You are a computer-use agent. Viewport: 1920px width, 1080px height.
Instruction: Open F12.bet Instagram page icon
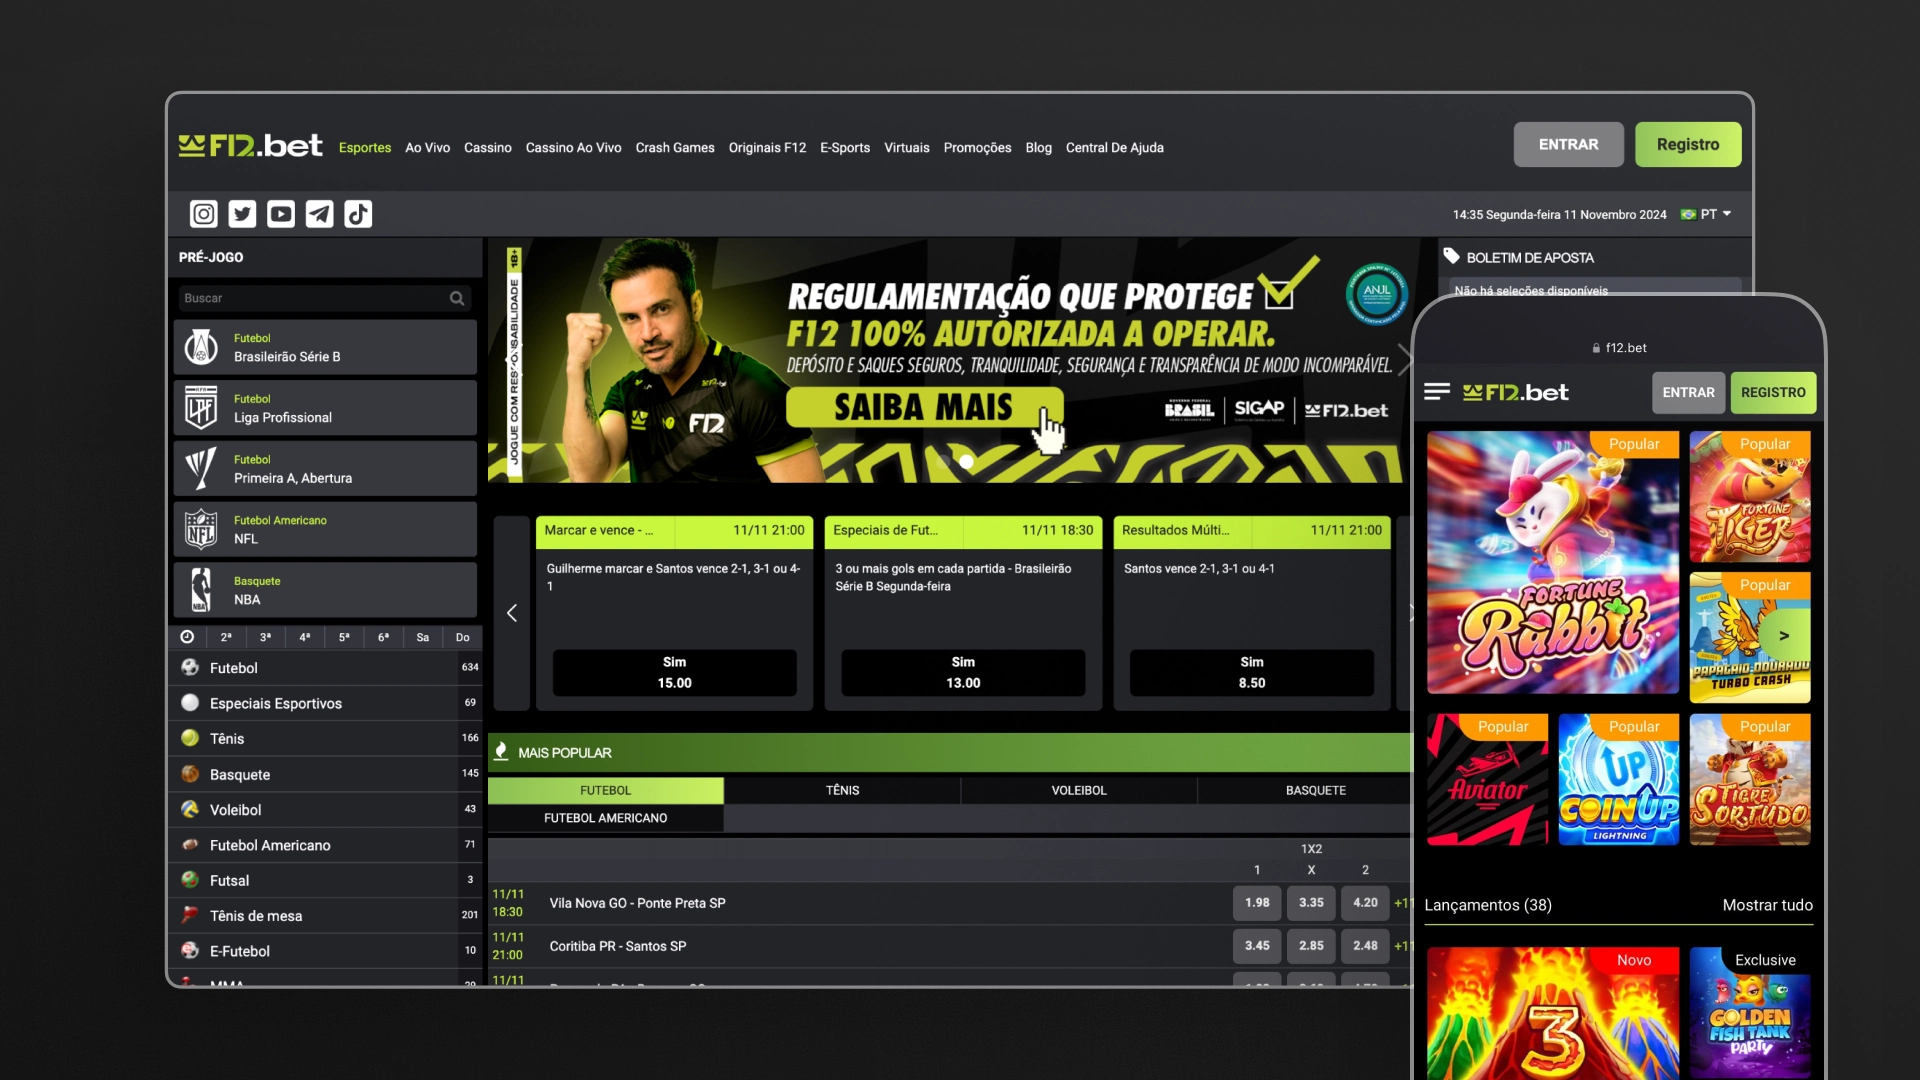(x=204, y=214)
